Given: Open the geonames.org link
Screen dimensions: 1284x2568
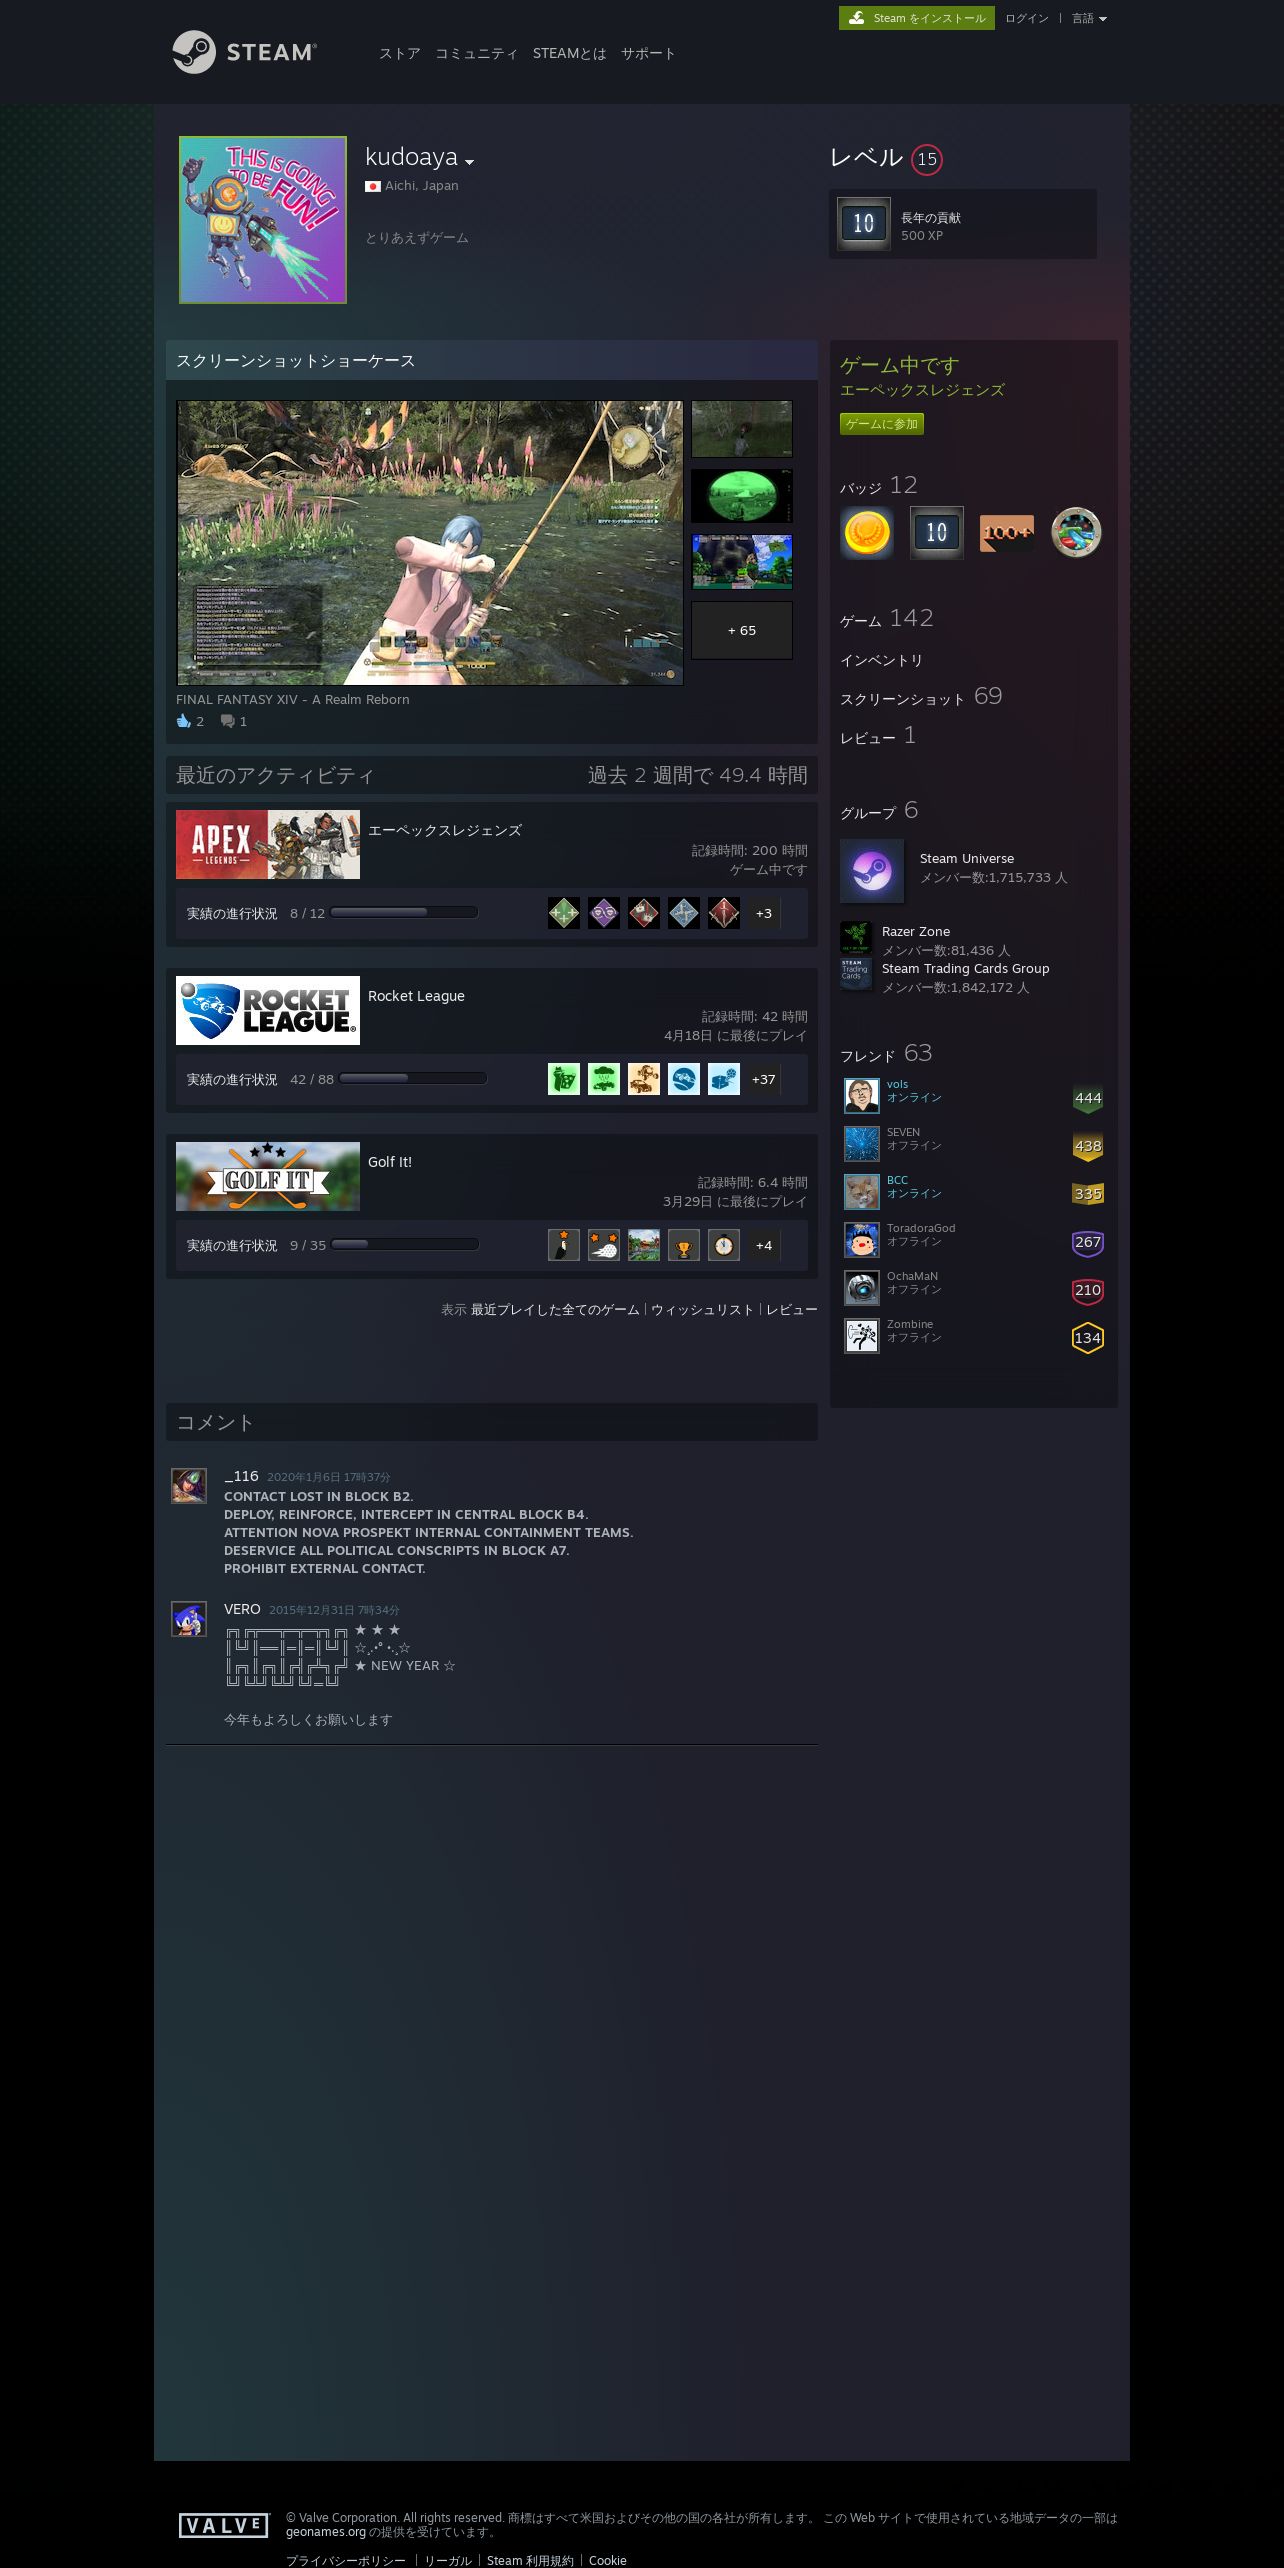Looking at the screenshot, I should [326, 2532].
